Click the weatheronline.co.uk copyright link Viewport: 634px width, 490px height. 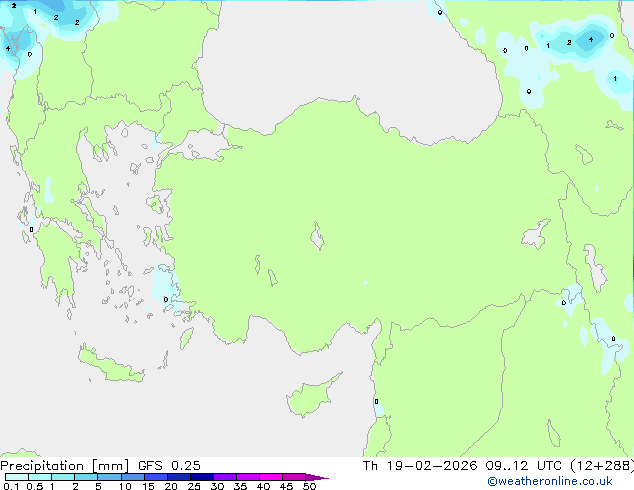pyautogui.click(x=563, y=481)
